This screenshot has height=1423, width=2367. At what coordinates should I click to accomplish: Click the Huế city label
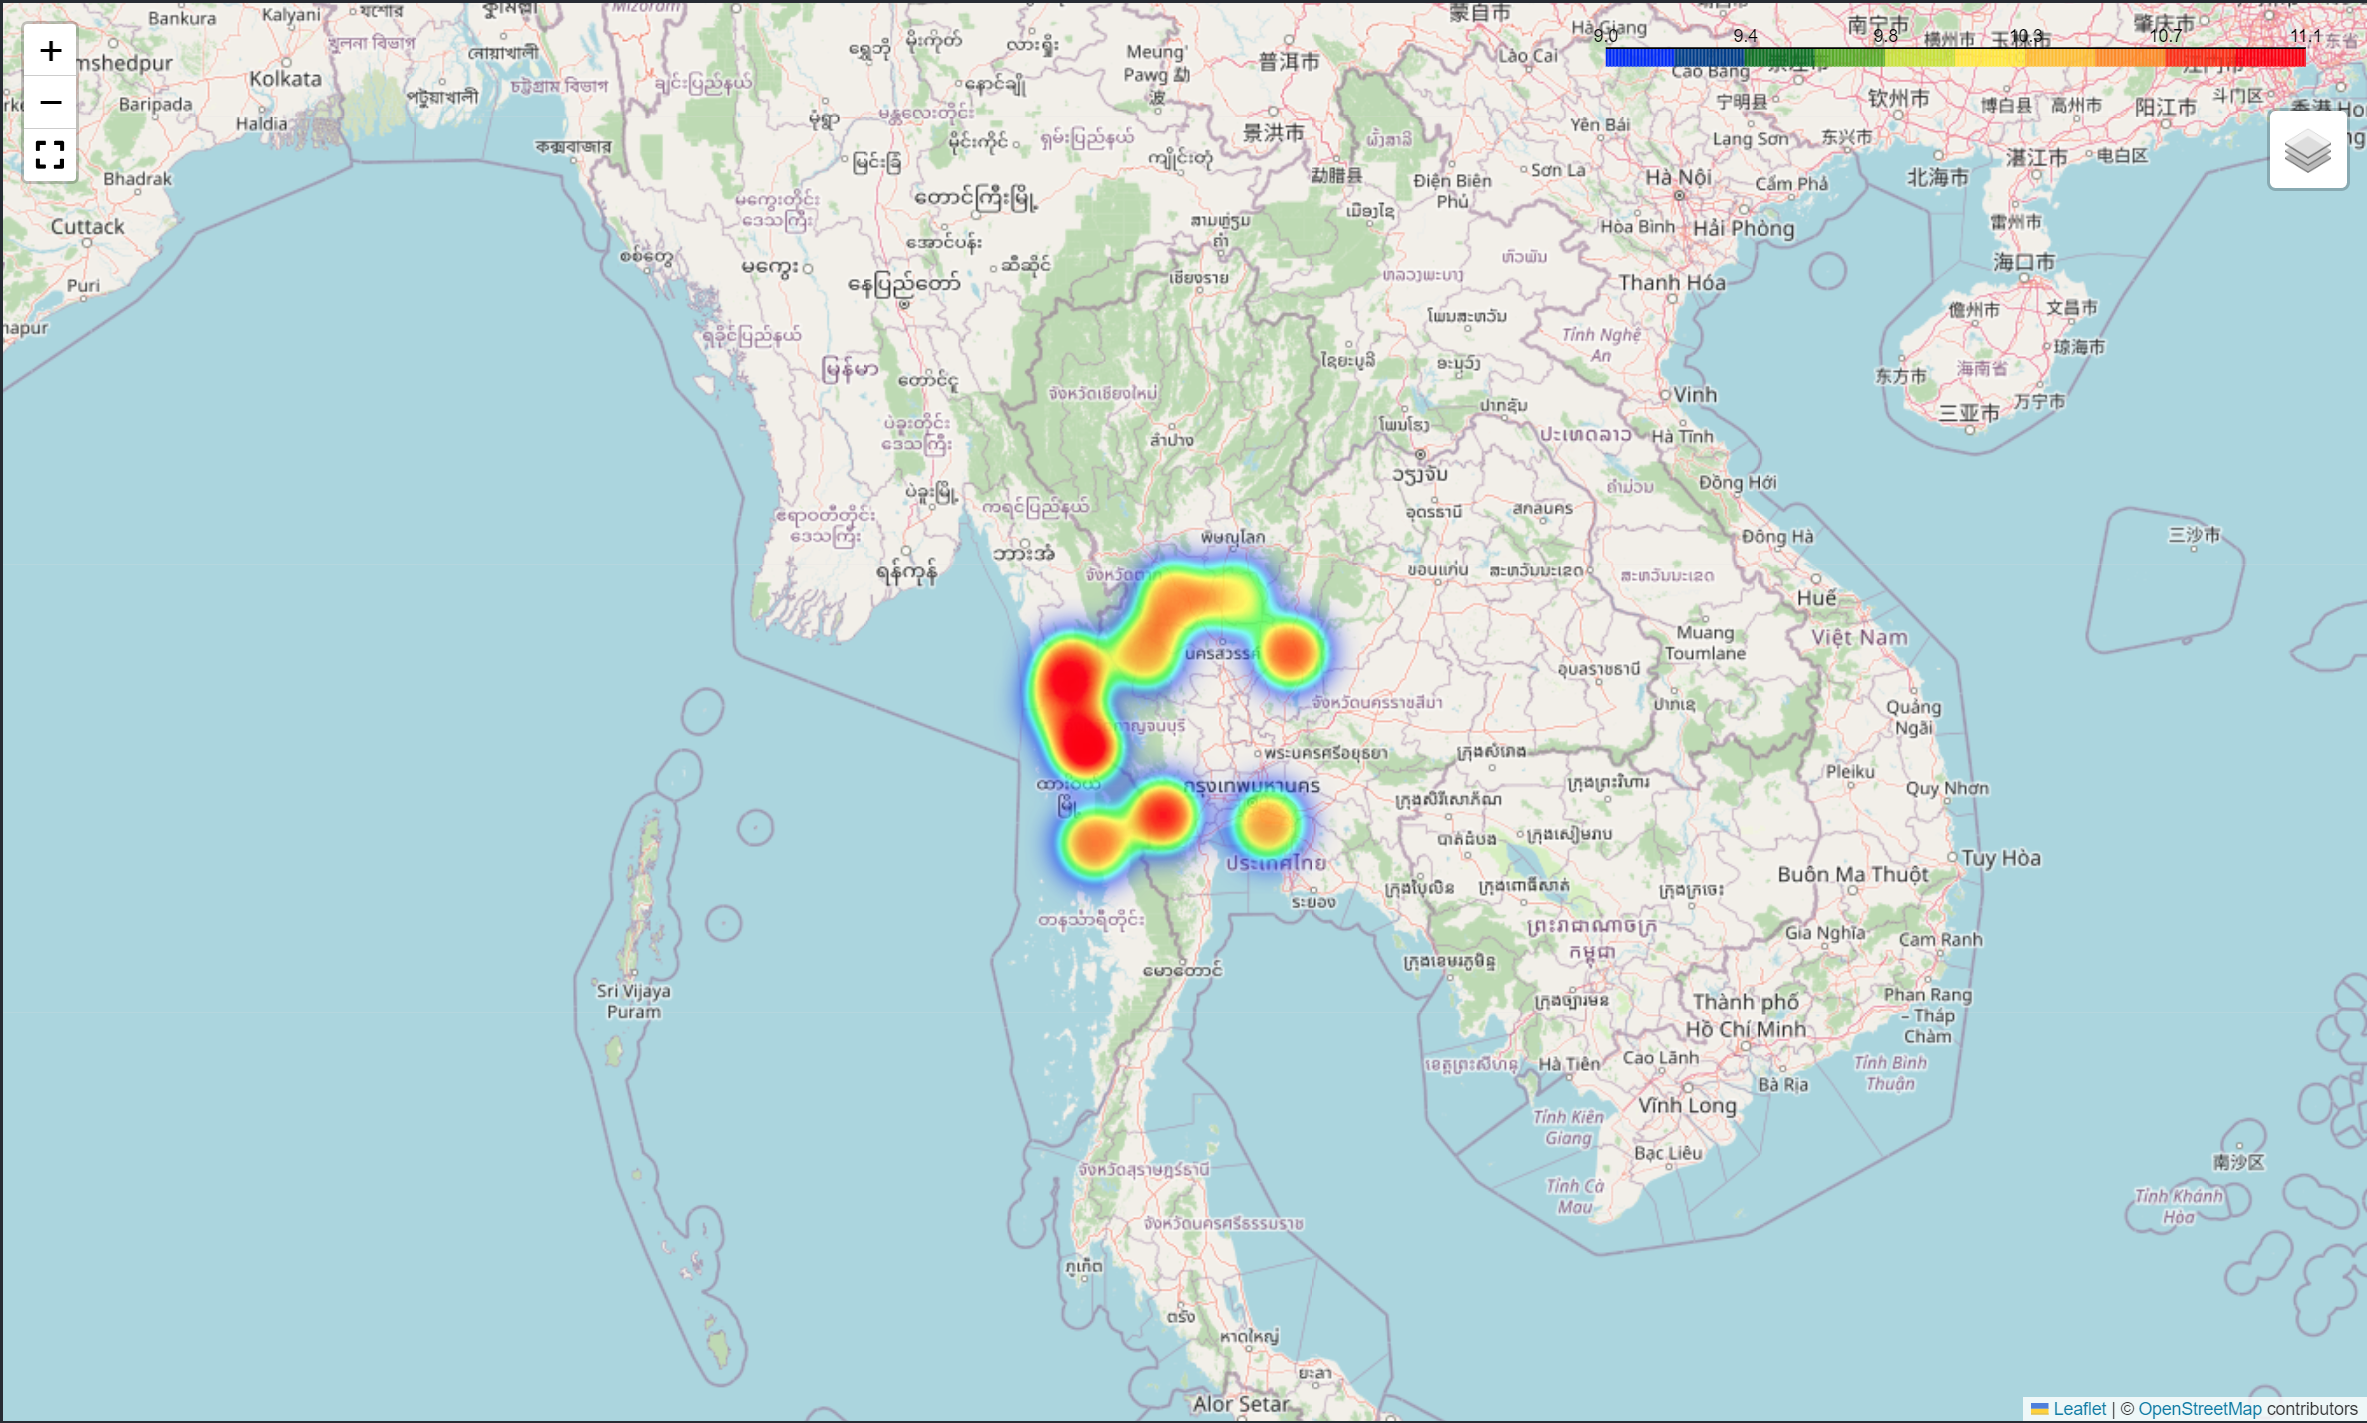tap(1816, 598)
